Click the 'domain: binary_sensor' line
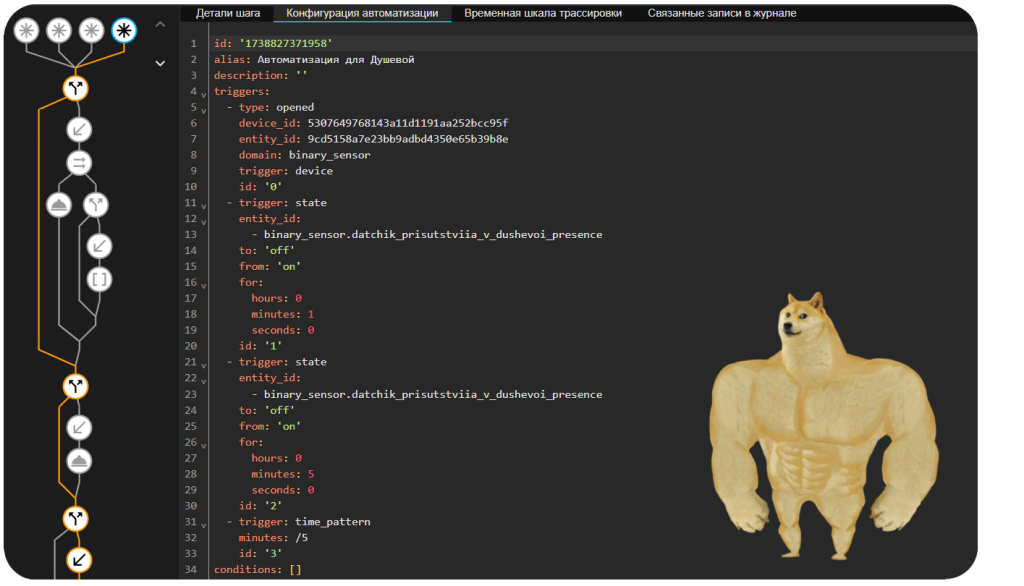1024x586 pixels. pos(304,155)
